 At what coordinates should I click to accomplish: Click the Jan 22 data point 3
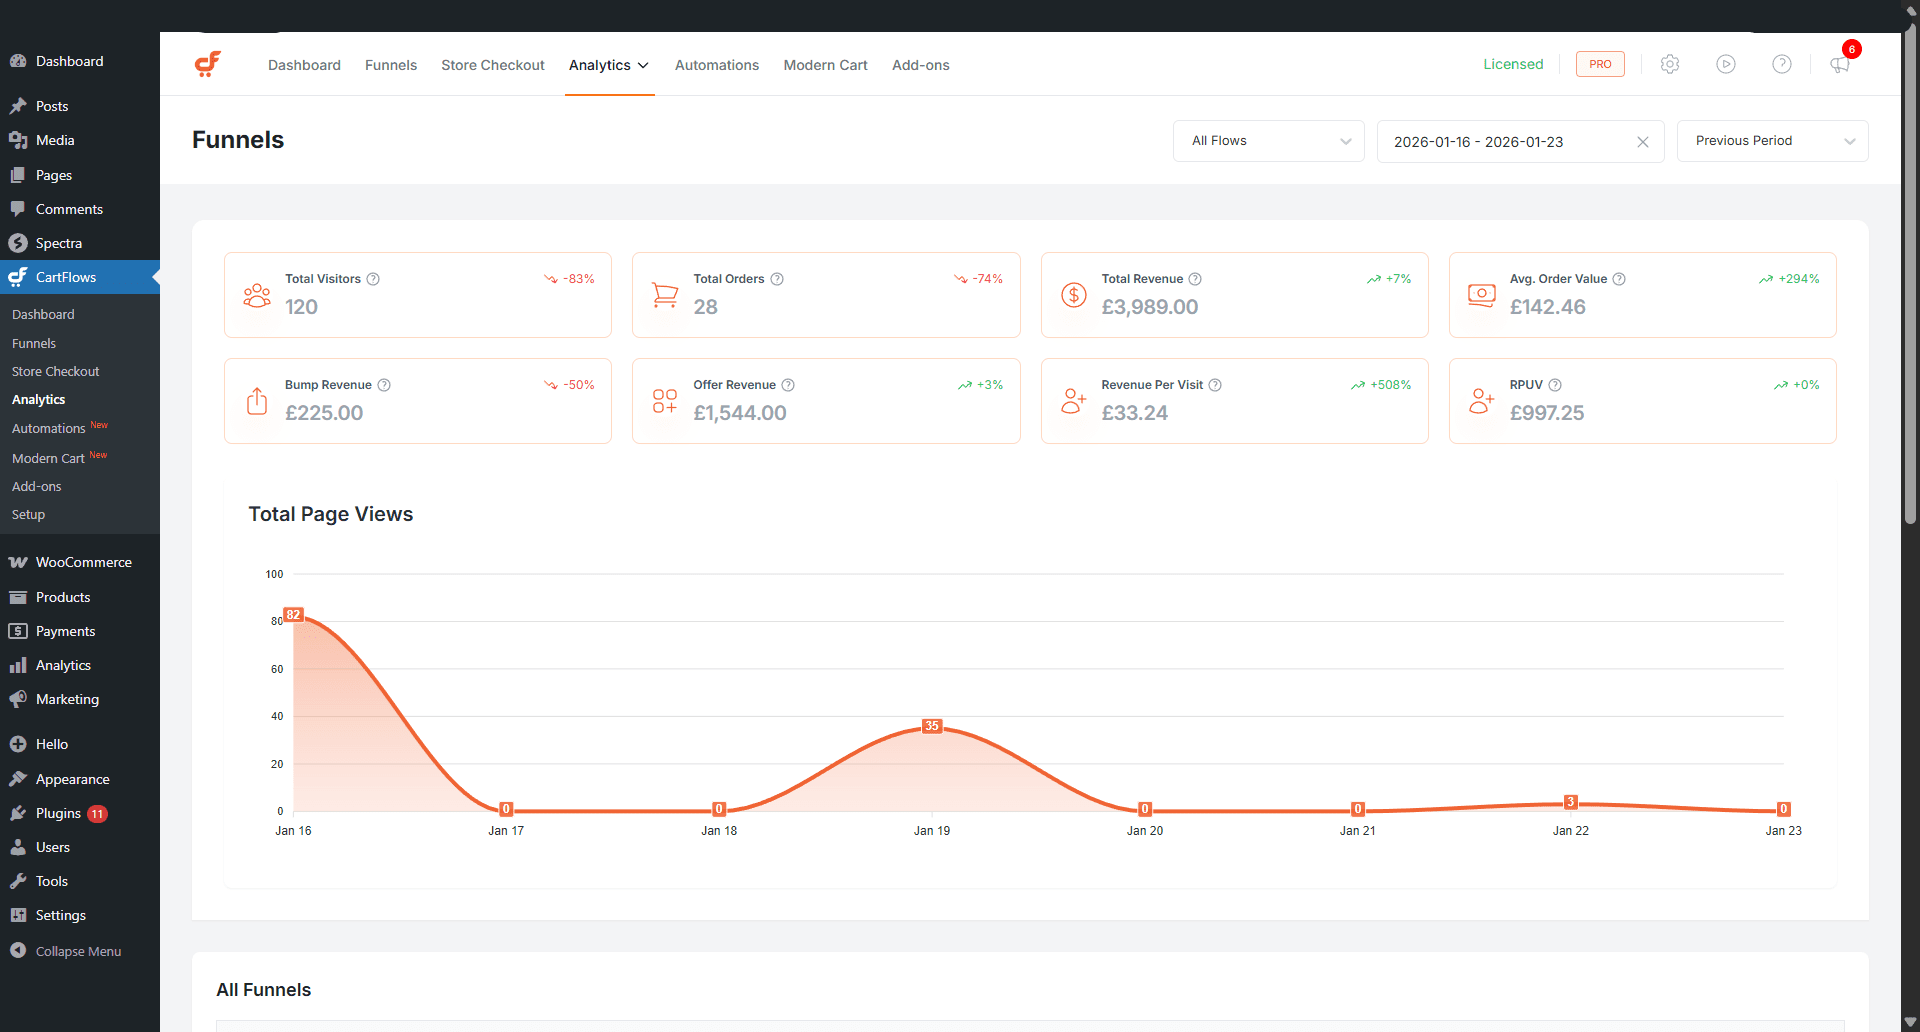pos(1571,802)
